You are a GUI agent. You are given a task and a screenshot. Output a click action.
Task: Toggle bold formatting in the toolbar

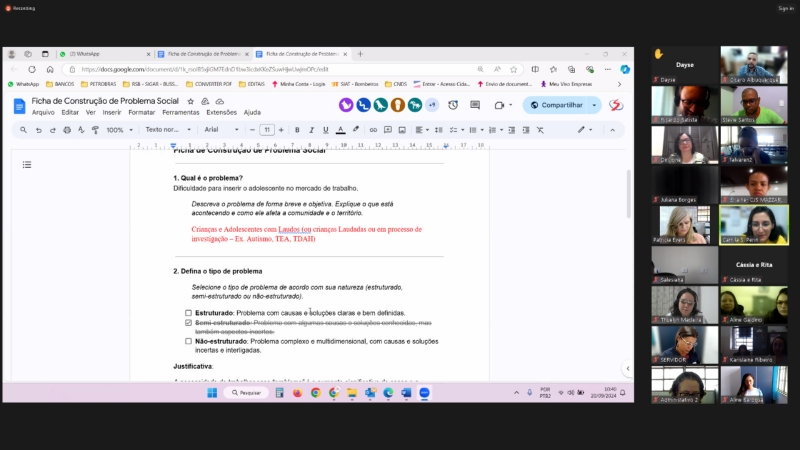coord(298,130)
